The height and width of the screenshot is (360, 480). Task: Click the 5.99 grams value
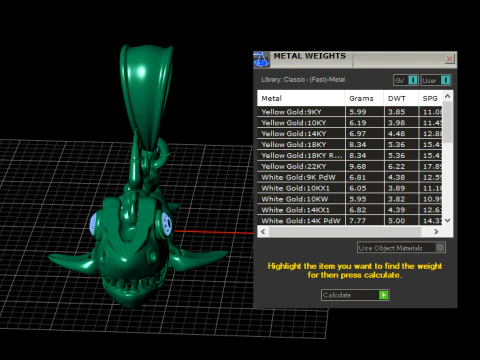358,112
